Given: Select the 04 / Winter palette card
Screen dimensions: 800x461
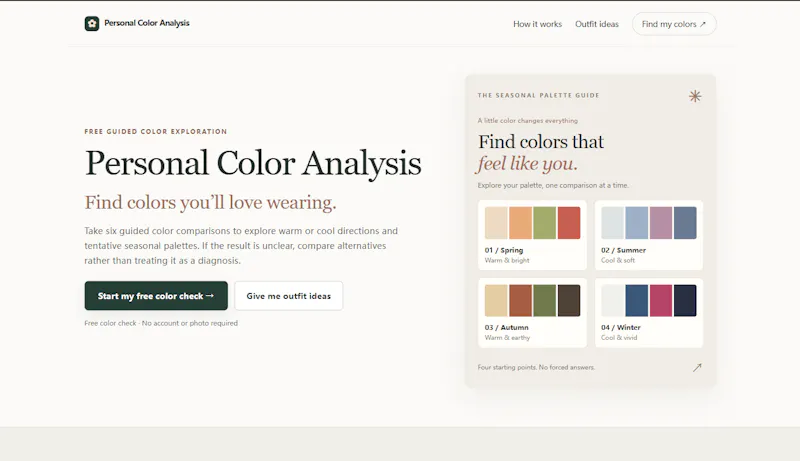Looking at the screenshot, I should pyautogui.click(x=648, y=313).
